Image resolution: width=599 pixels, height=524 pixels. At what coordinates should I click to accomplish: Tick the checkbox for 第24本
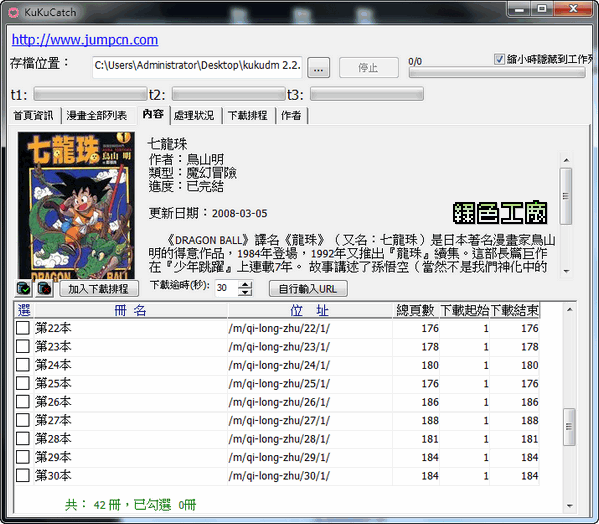23,365
